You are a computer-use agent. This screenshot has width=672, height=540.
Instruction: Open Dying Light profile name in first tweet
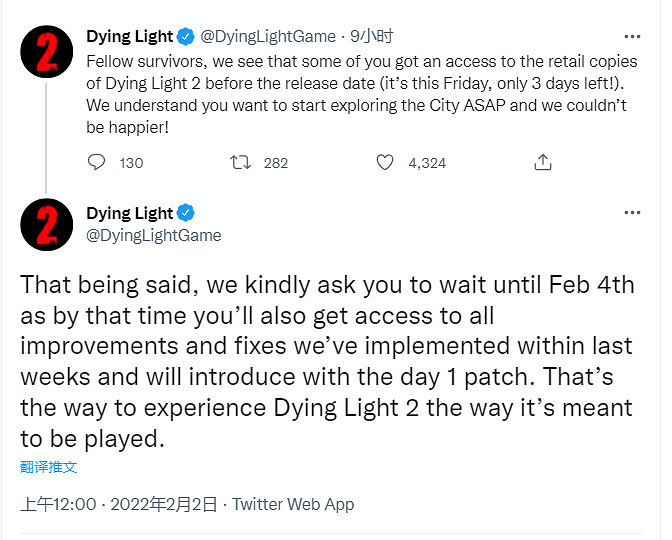[x=129, y=37]
